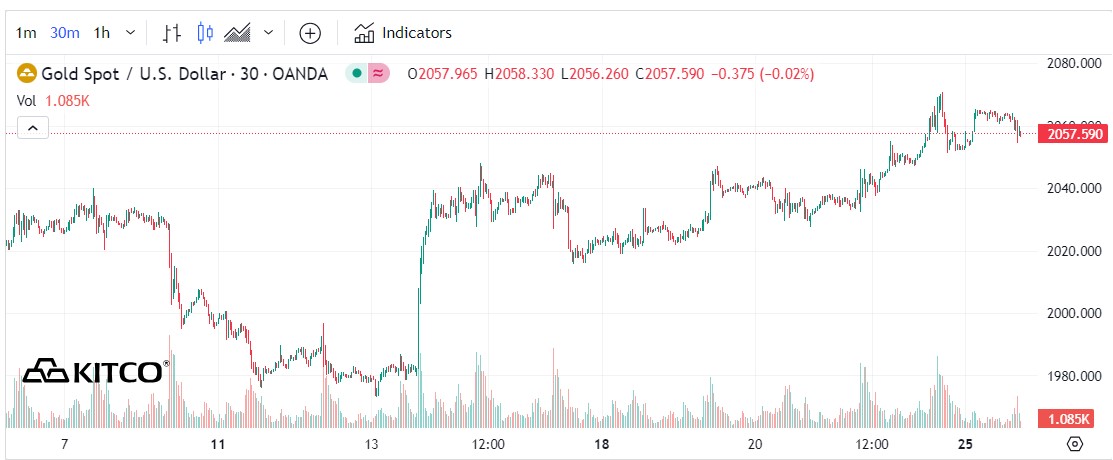
Task: Expand the chart style dropdown arrow
Action: pos(268,33)
